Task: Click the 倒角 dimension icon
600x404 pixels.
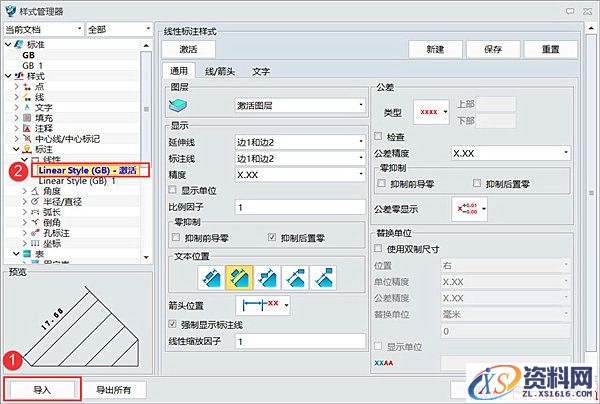Action: click(x=35, y=222)
